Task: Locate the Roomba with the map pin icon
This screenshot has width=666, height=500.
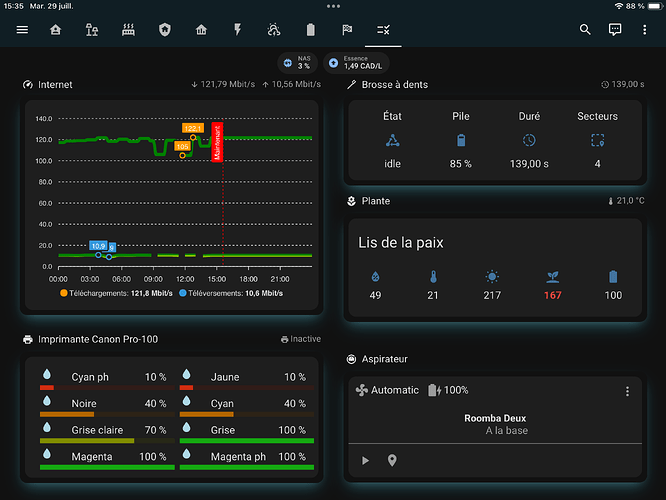Action: [392, 460]
